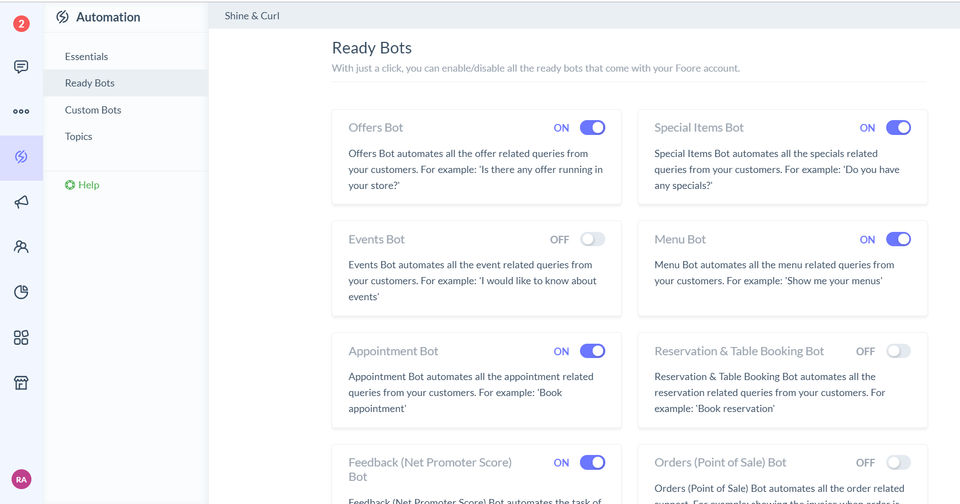Switch off Feedback (Net Promoter Score) Bot
This screenshot has height=504, width=960.
(x=592, y=462)
